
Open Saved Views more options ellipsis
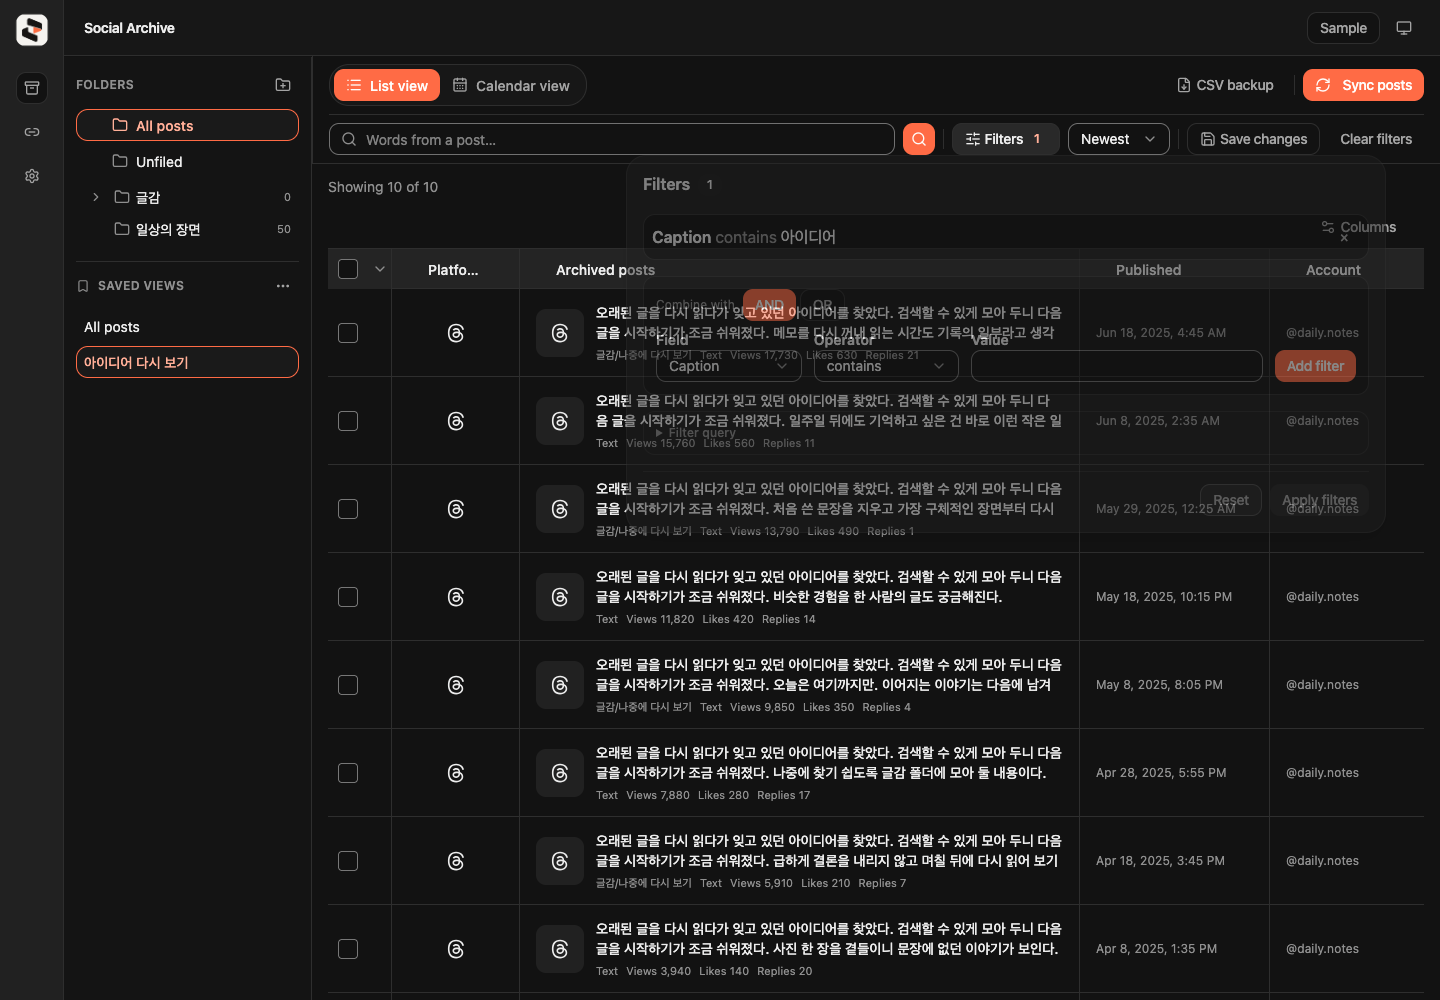(x=283, y=286)
